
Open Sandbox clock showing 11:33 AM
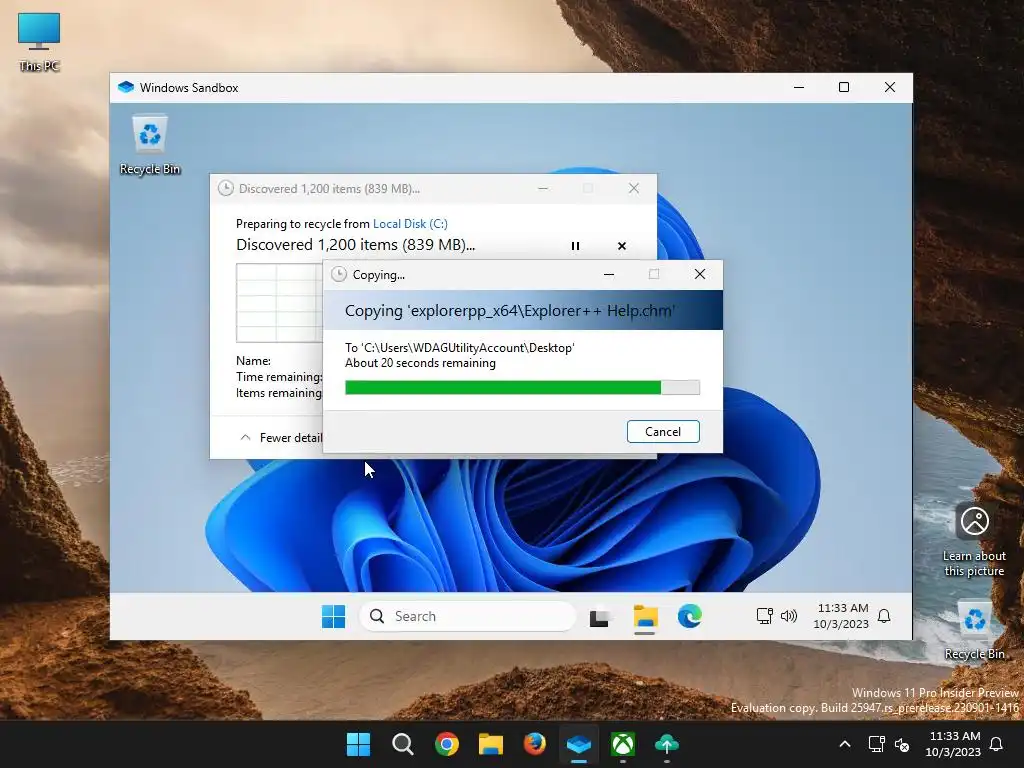842,616
